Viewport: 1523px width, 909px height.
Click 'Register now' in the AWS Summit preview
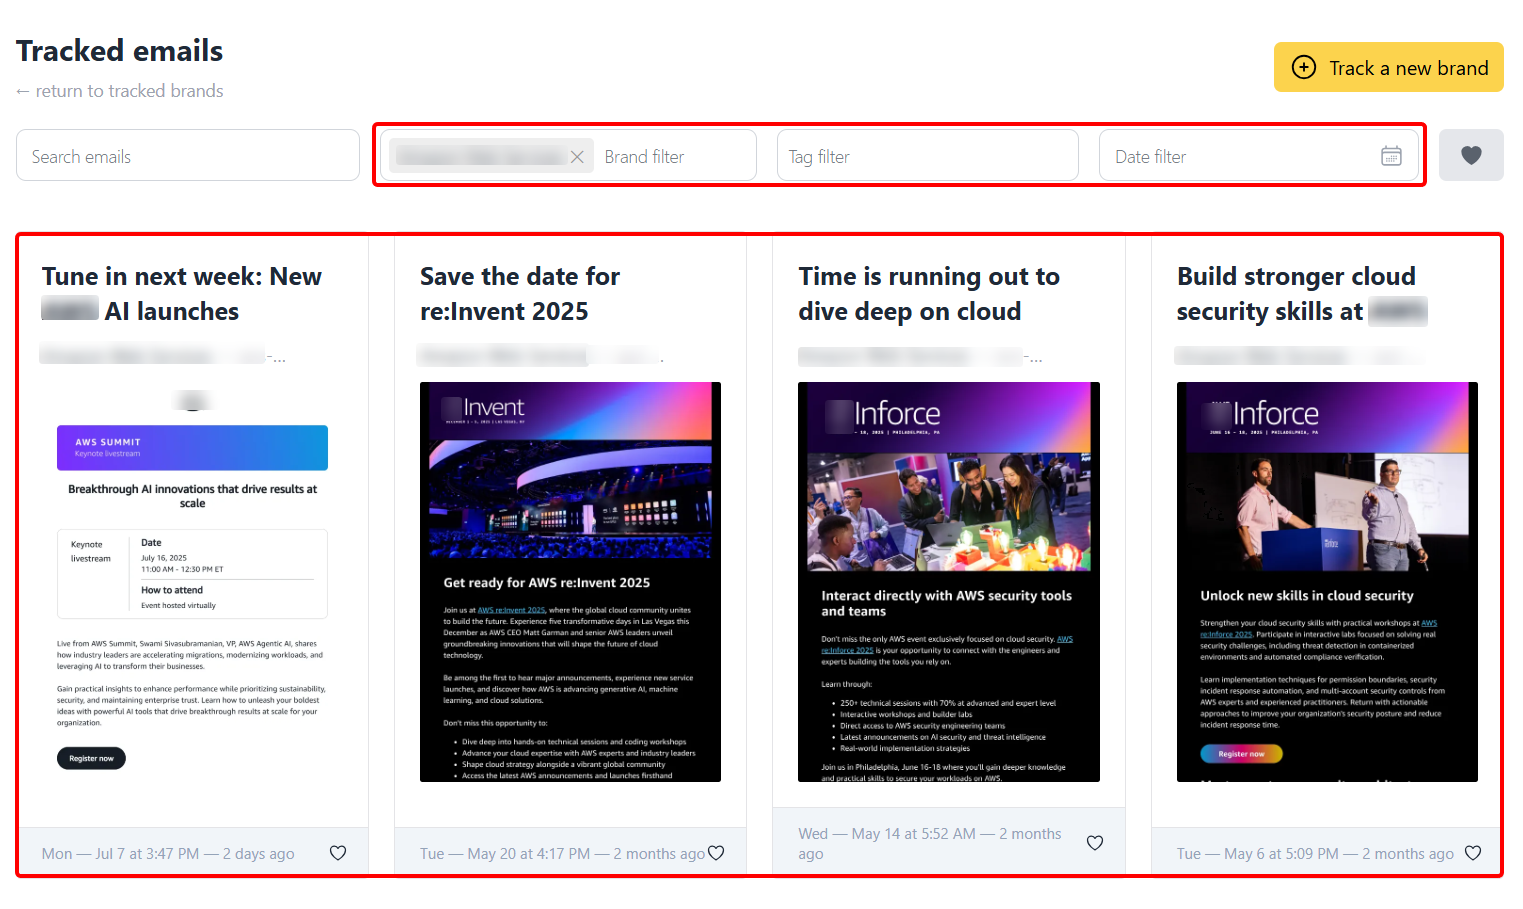coord(91,758)
